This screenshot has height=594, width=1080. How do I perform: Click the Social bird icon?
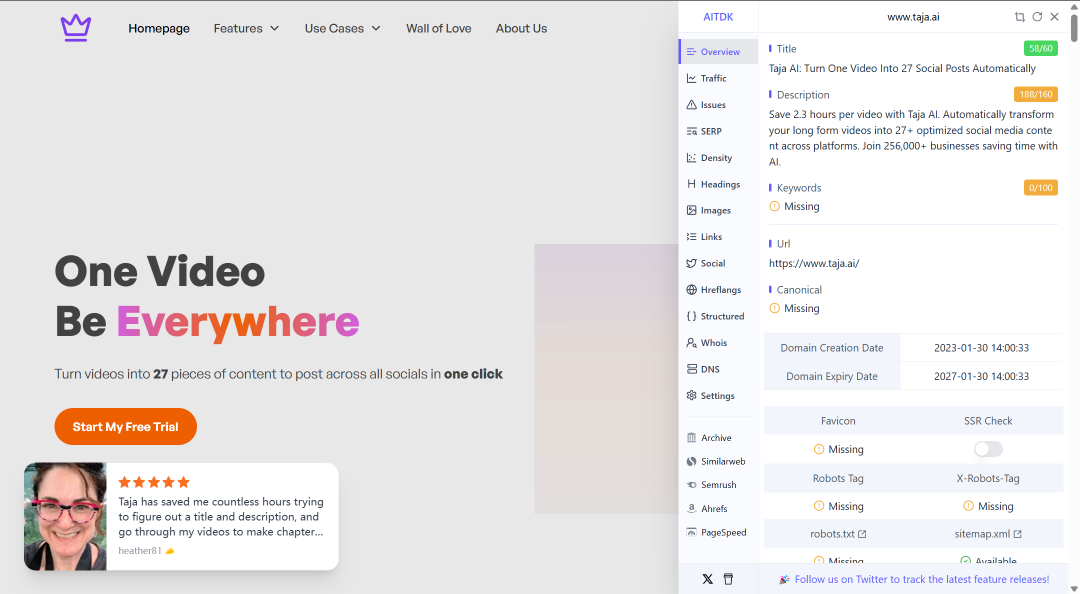692,263
